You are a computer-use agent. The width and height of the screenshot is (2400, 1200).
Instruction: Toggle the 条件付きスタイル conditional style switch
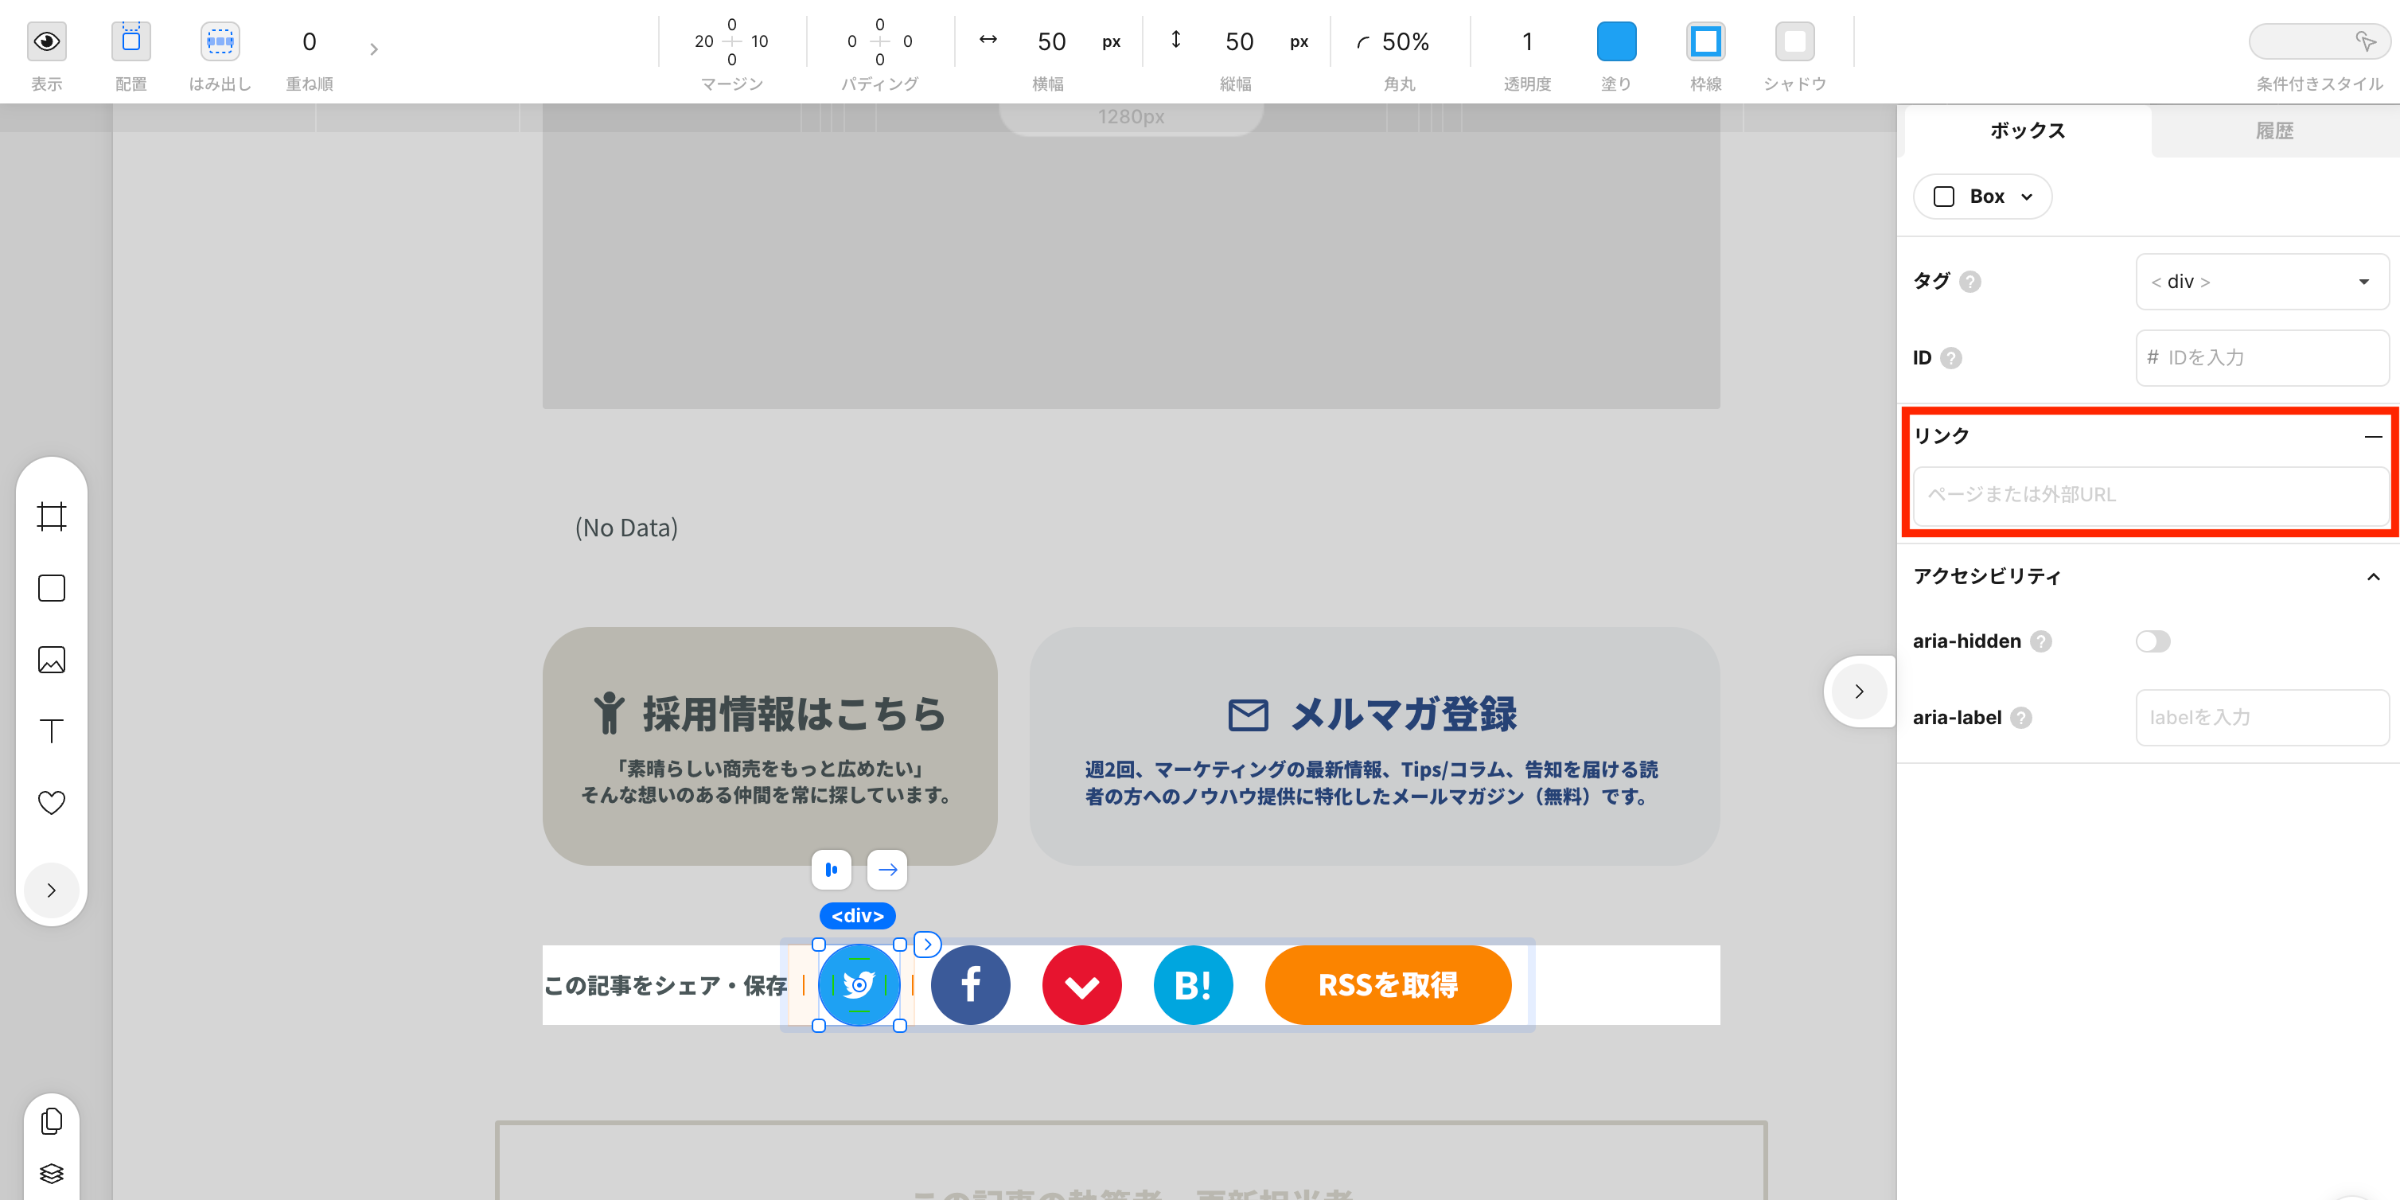2319,41
